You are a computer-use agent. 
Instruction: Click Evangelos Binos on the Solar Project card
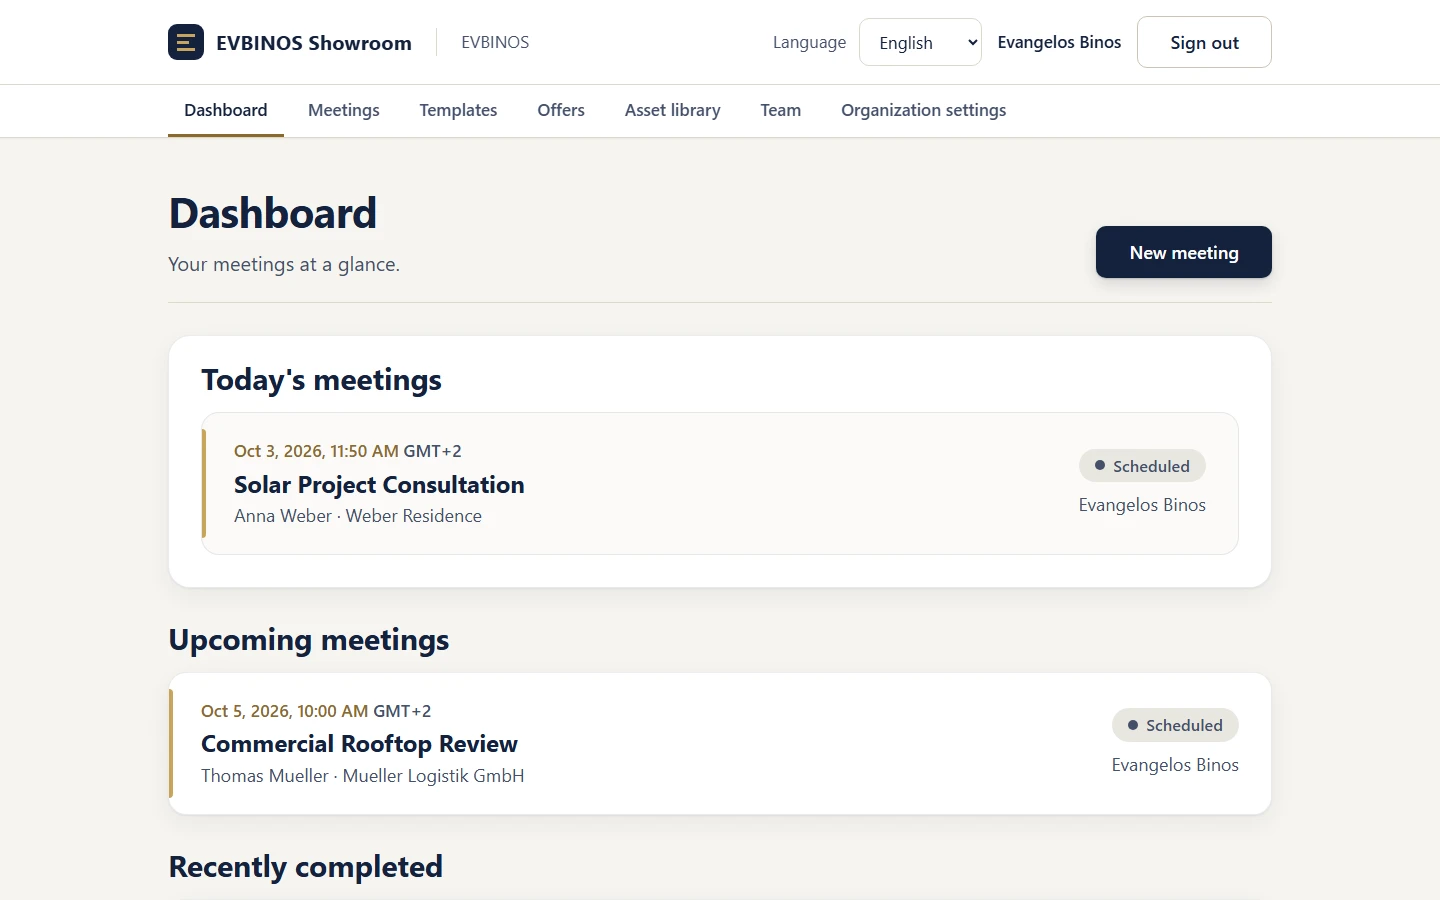(x=1142, y=505)
